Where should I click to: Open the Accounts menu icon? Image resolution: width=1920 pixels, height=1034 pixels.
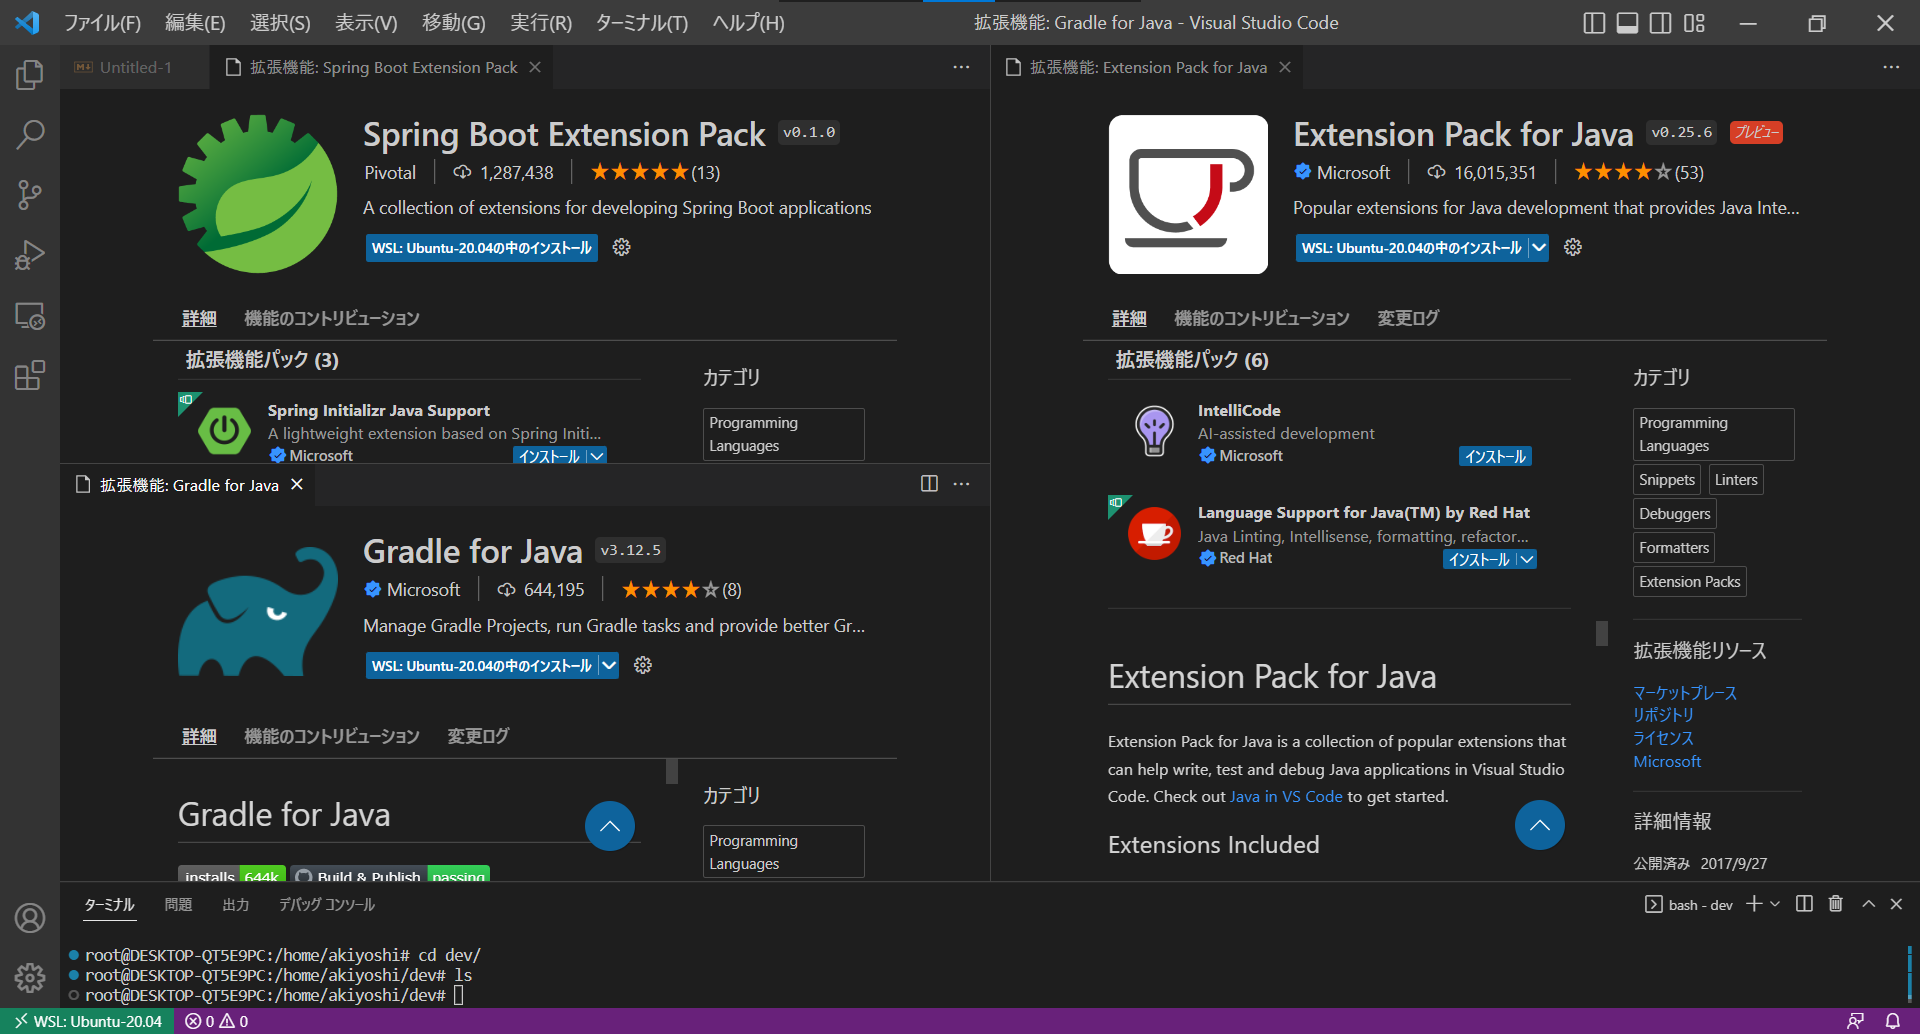[x=30, y=917]
